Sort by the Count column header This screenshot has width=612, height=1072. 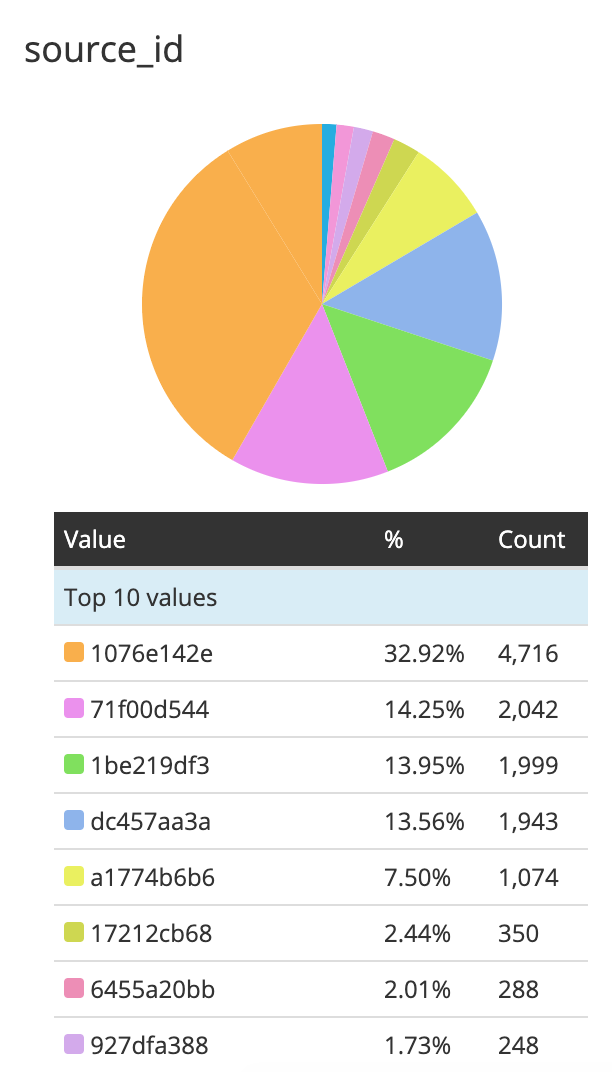pos(531,539)
